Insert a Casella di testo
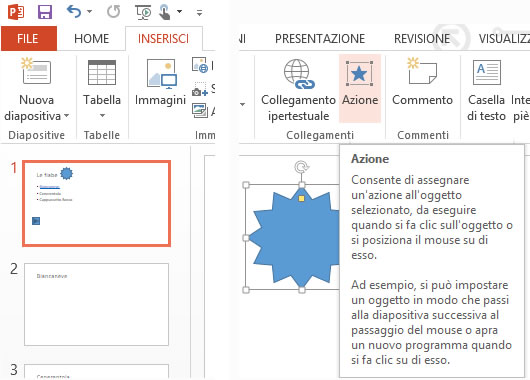The width and height of the screenshot is (530, 380). [486, 90]
